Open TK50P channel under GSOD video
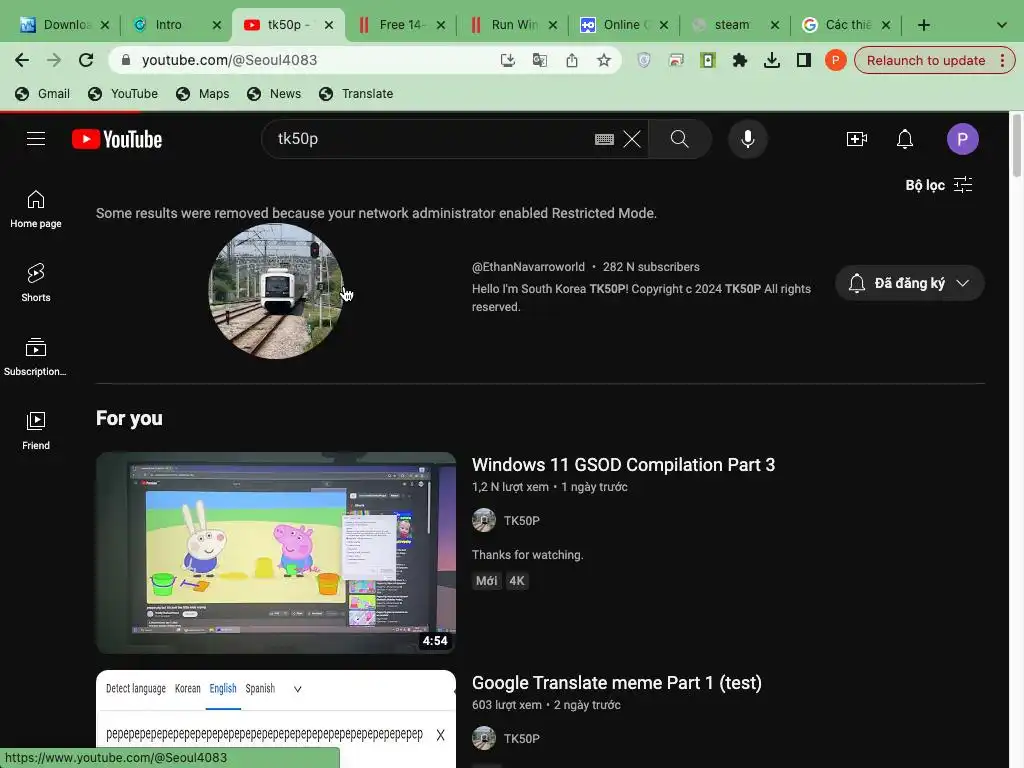The image size is (1024, 768). click(522, 520)
